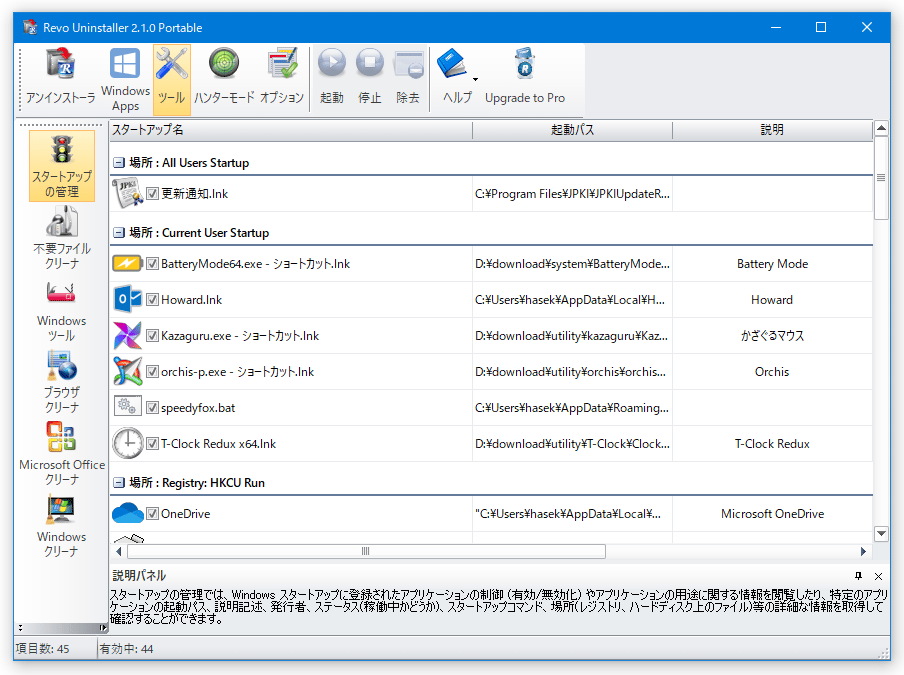The image size is (904, 675).
Task: Select the ツール toolbar button
Action: pos(171,80)
